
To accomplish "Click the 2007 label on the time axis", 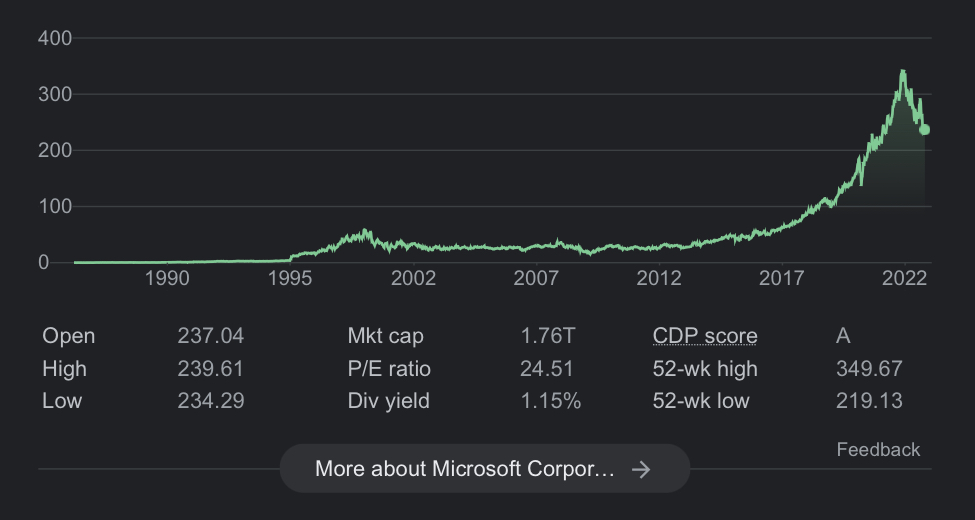I will tap(536, 278).
